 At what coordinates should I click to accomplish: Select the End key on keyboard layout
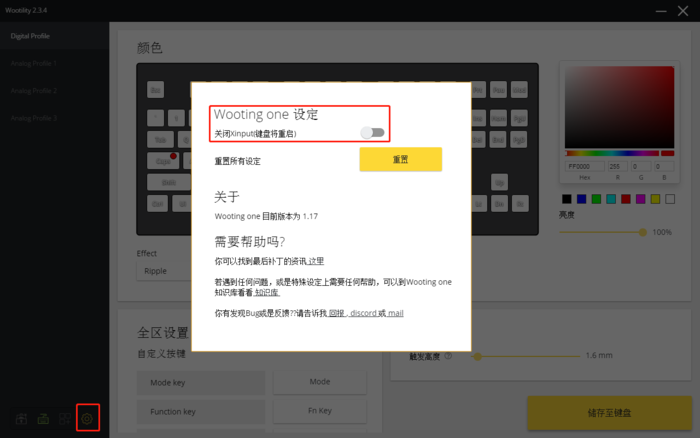[x=498, y=140]
